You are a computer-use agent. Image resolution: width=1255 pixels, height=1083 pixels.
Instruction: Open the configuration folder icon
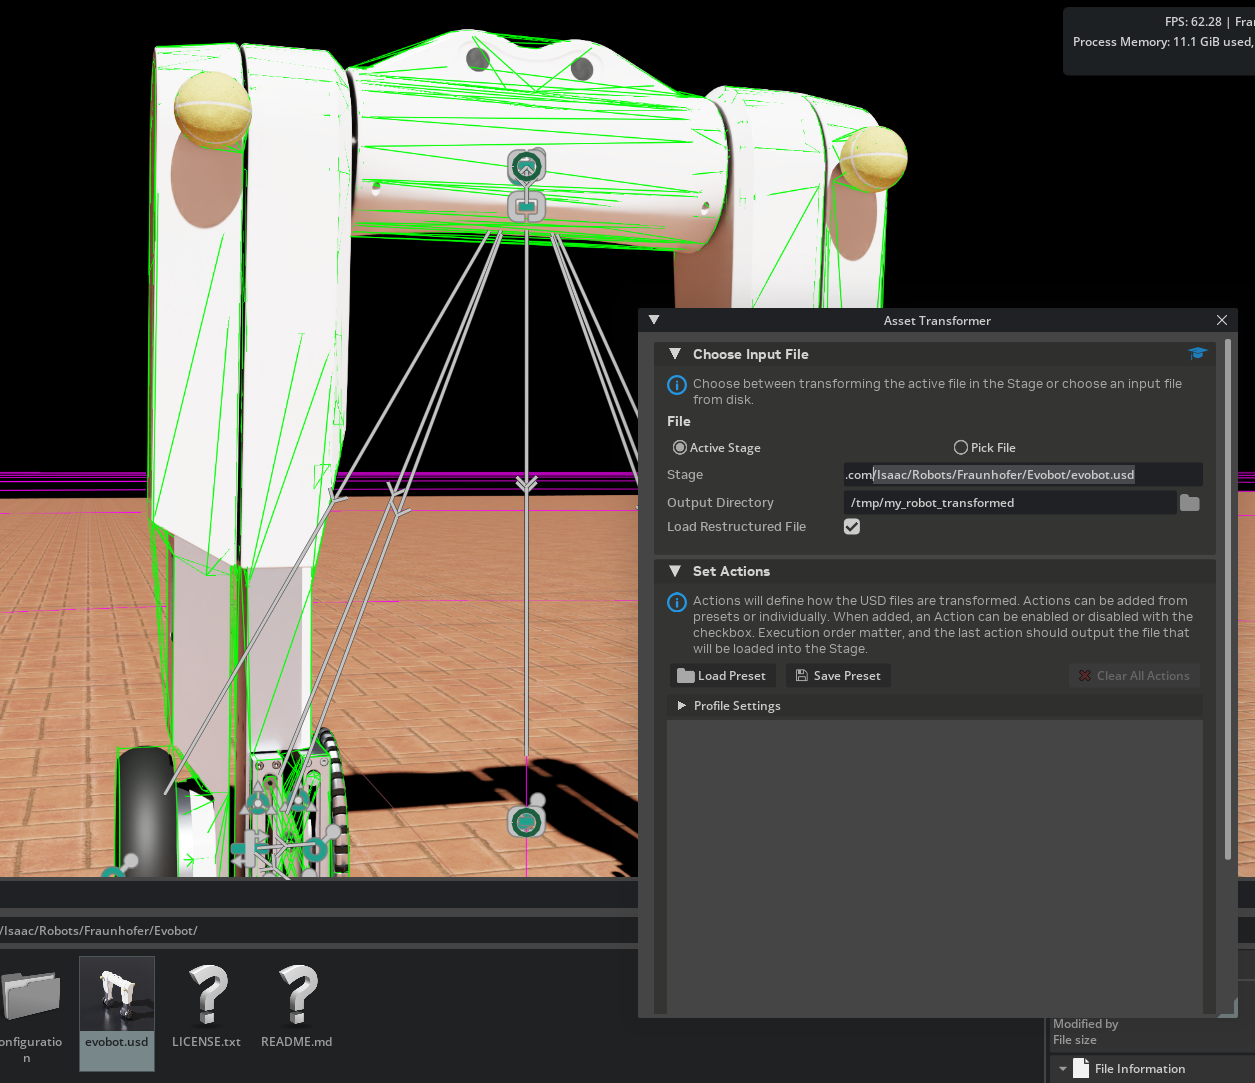pyautogui.click(x=31, y=996)
